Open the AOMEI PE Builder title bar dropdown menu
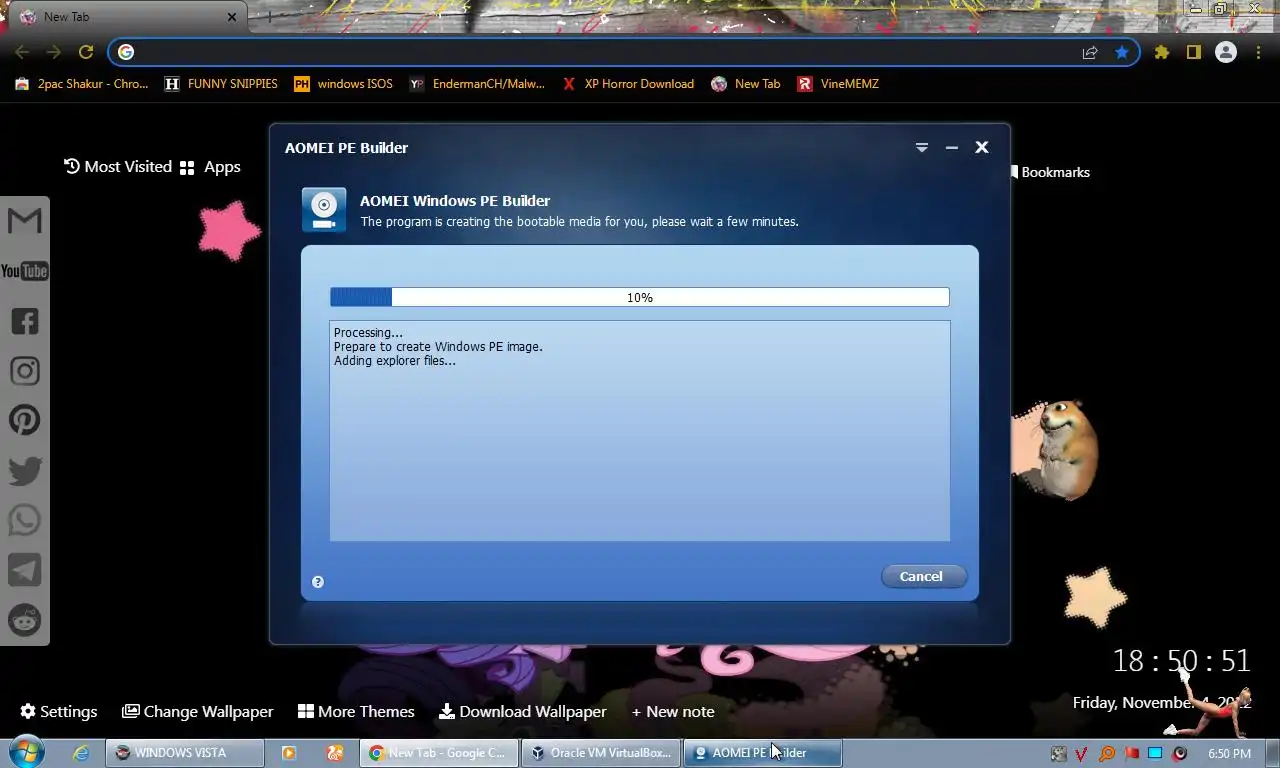 tap(922, 147)
